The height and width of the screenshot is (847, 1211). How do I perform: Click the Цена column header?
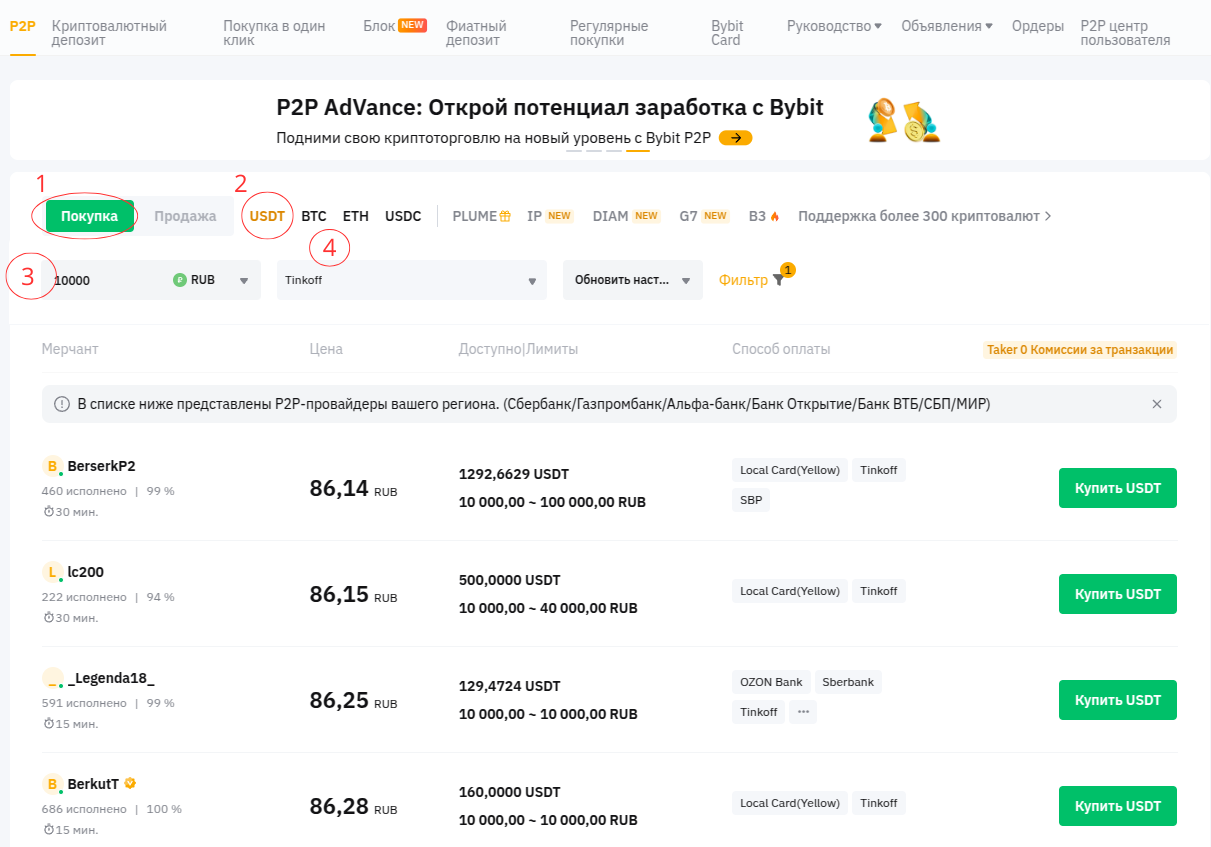(326, 349)
